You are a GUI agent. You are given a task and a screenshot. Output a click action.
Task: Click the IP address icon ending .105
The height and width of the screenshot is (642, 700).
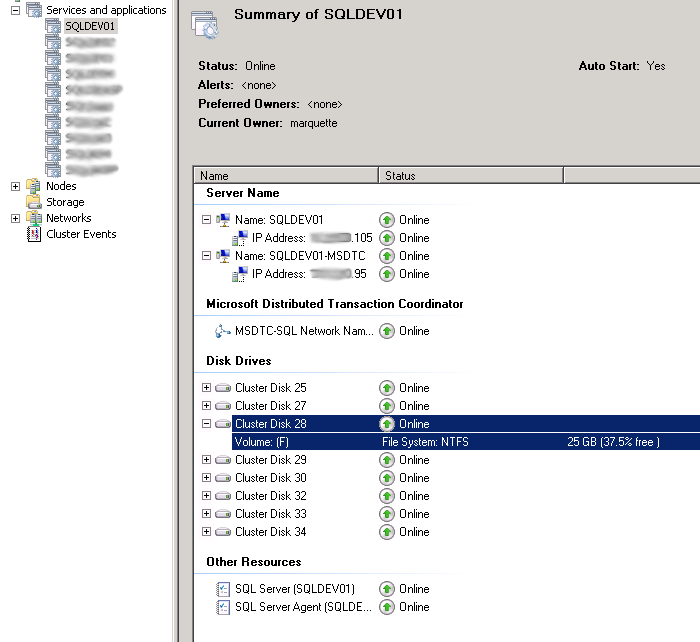point(240,238)
